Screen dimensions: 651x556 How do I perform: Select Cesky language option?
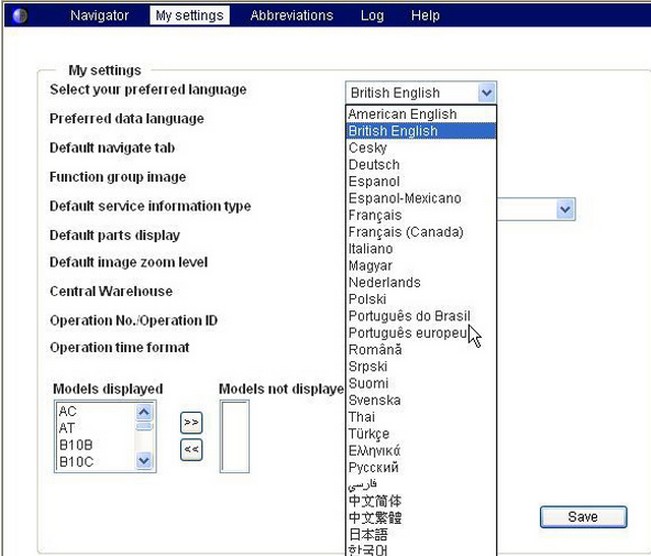point(421,148)
